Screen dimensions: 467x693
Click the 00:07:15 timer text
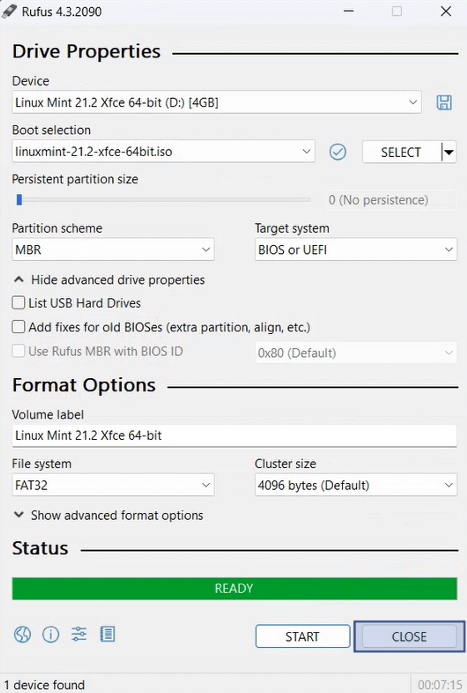(440, 685)
